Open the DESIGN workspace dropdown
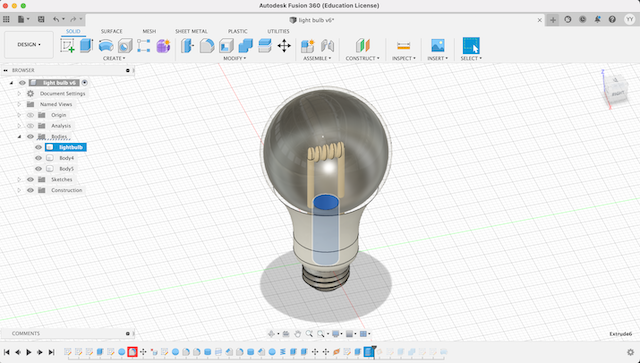This screenshot has width=640, height=363. click(29, 45)
